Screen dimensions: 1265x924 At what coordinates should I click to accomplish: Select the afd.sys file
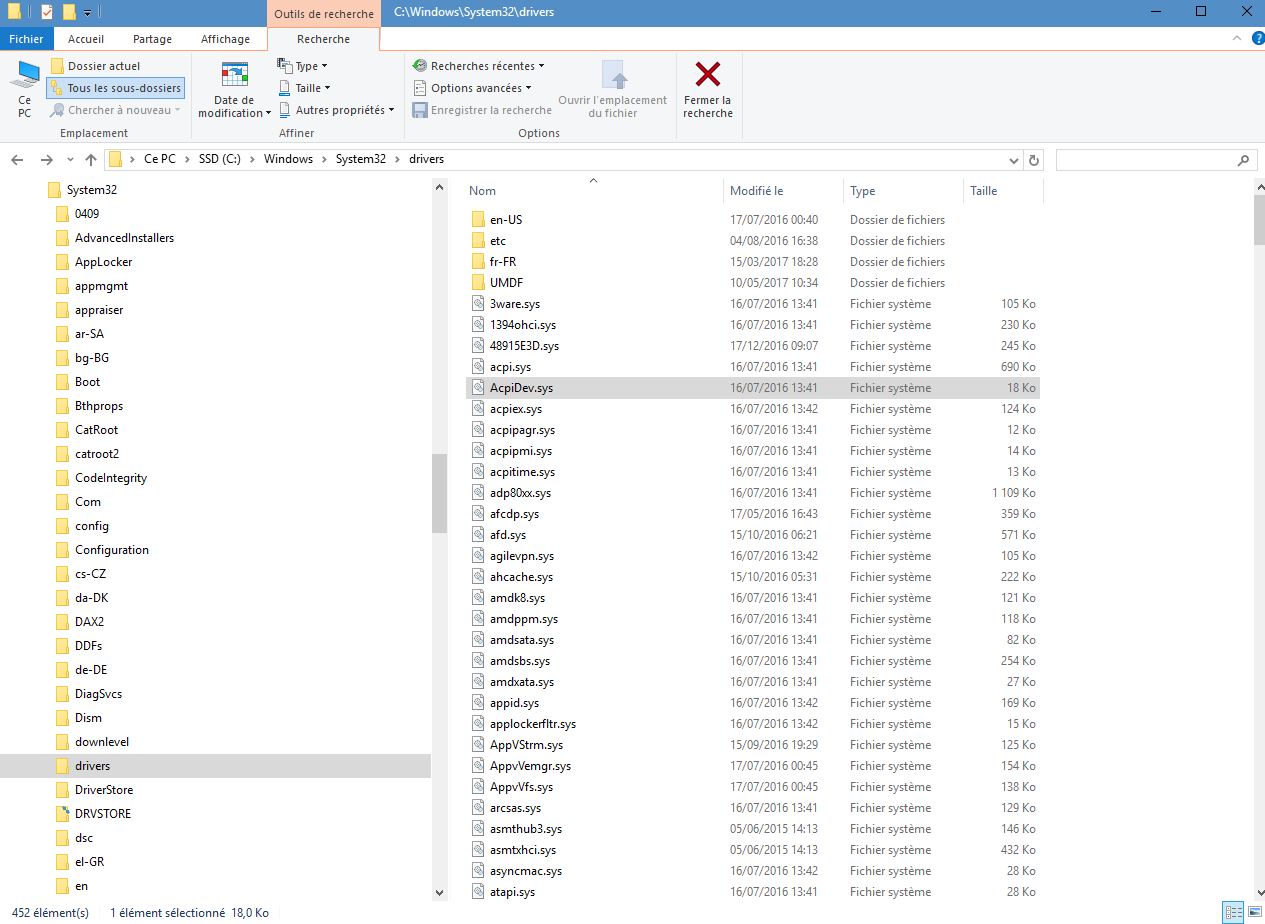click(507, 535)
